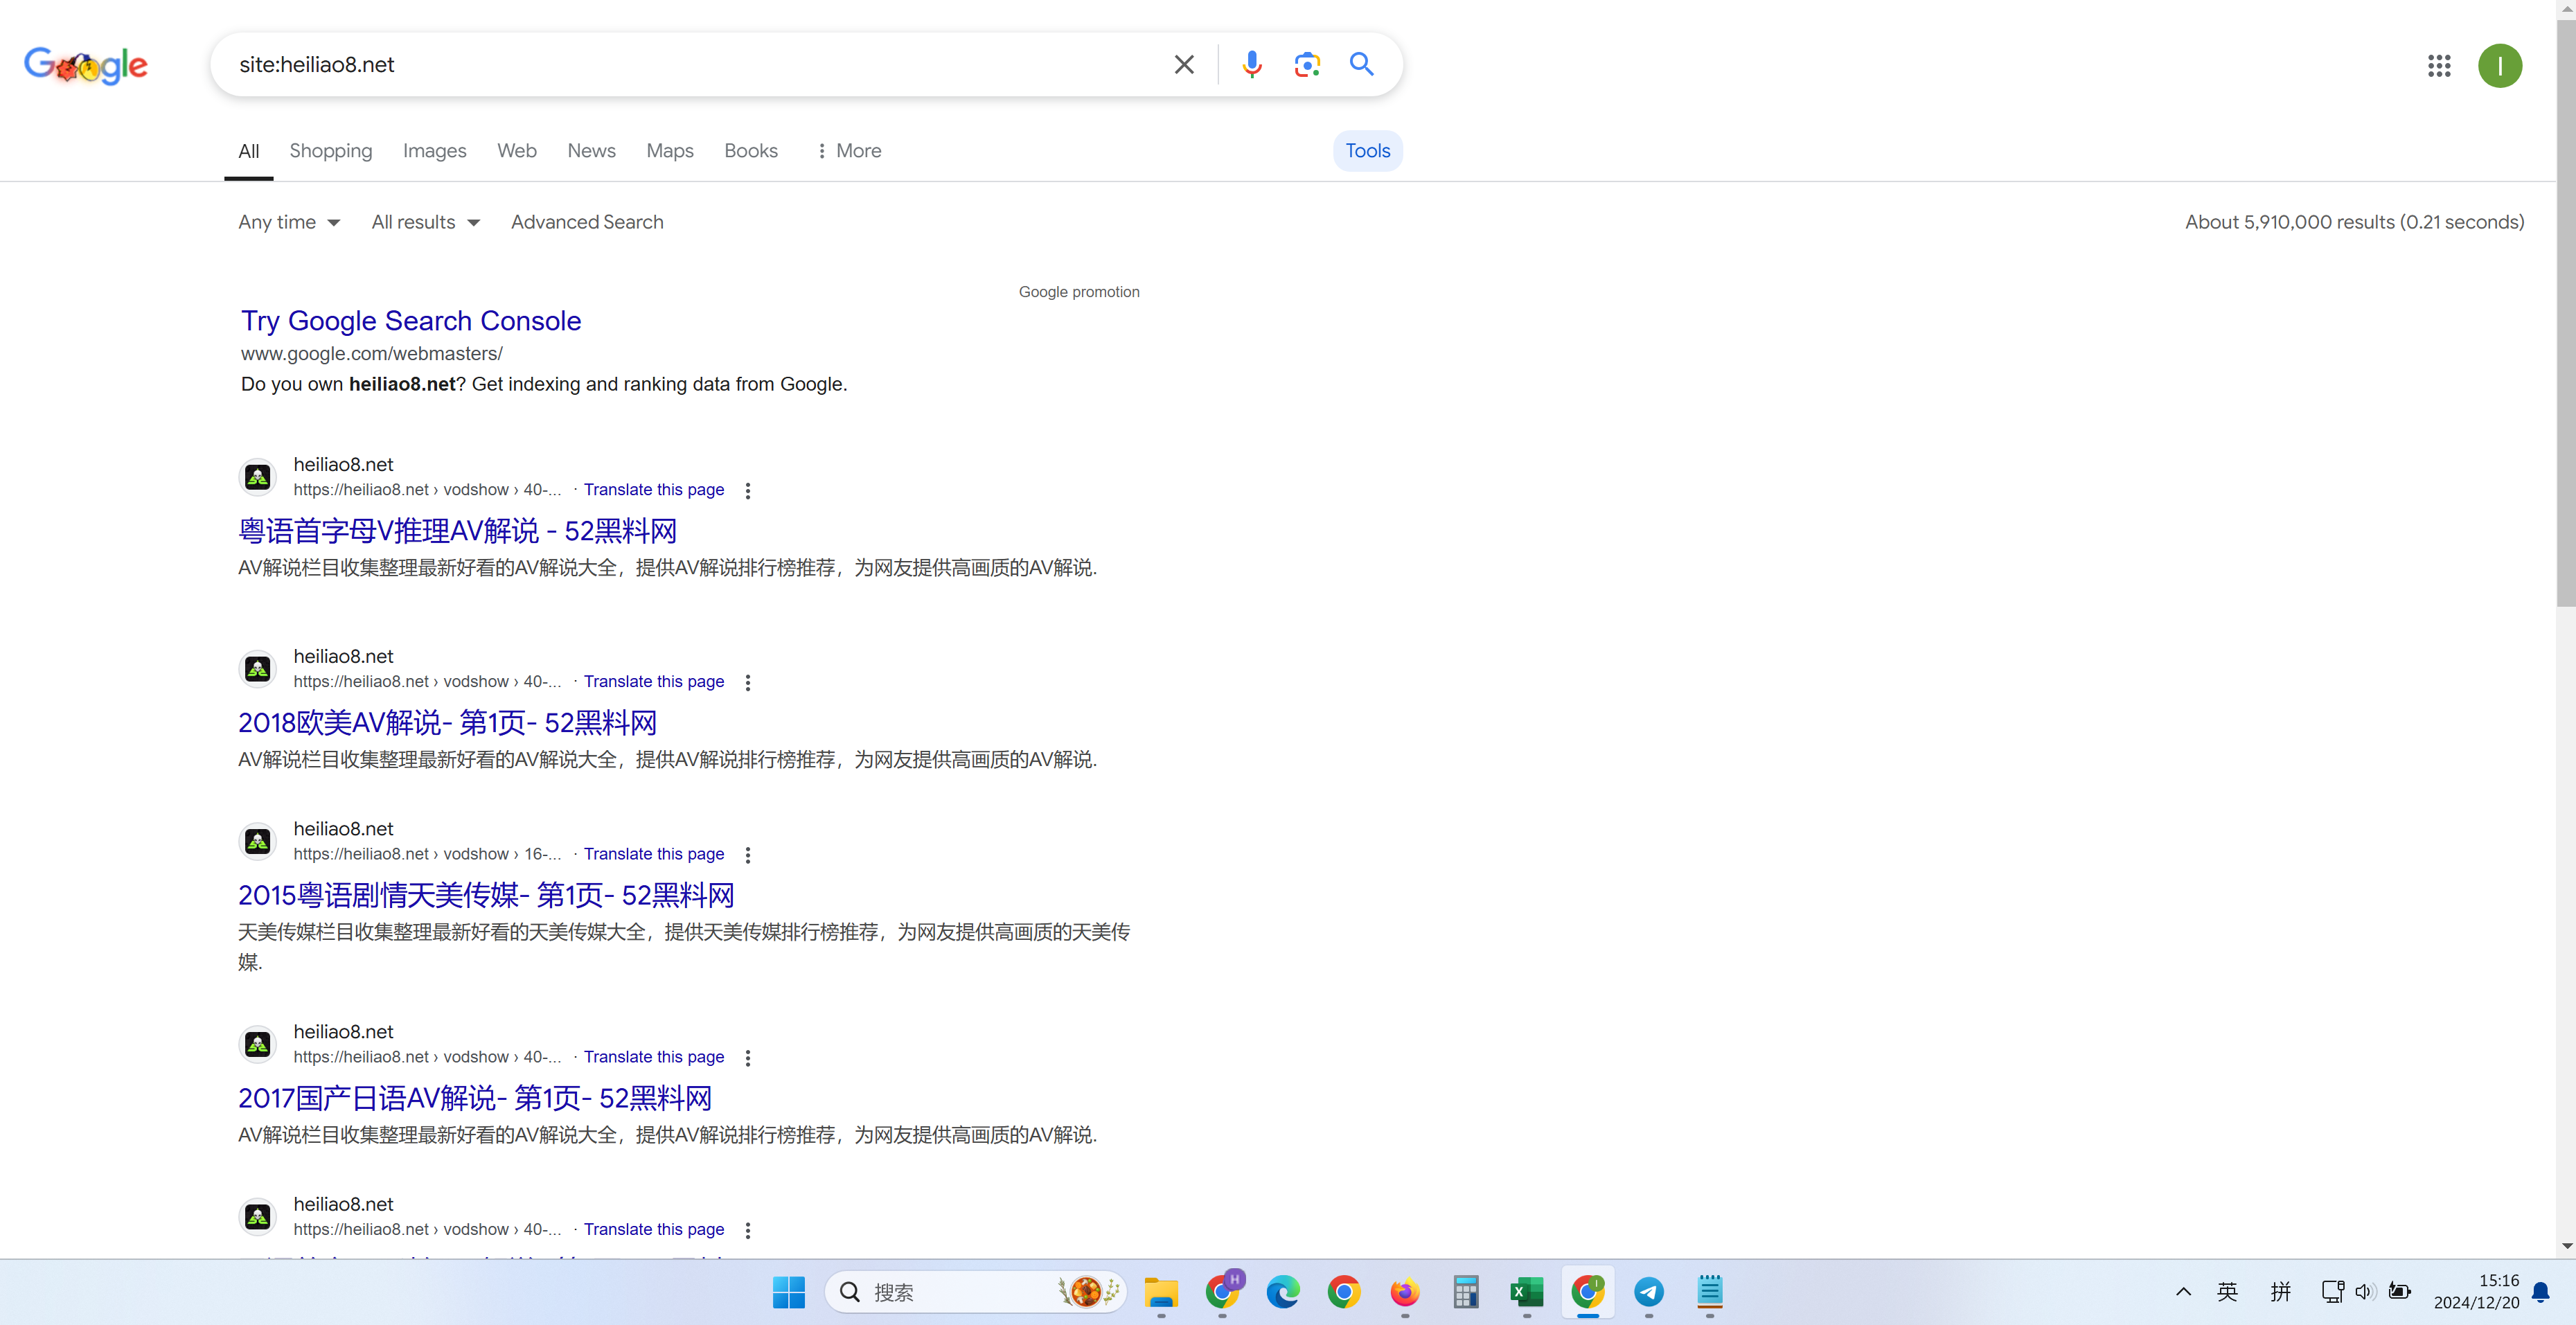2576x1325 pixels.
Task: Open the All results filter dropdown
Action: 426,222
